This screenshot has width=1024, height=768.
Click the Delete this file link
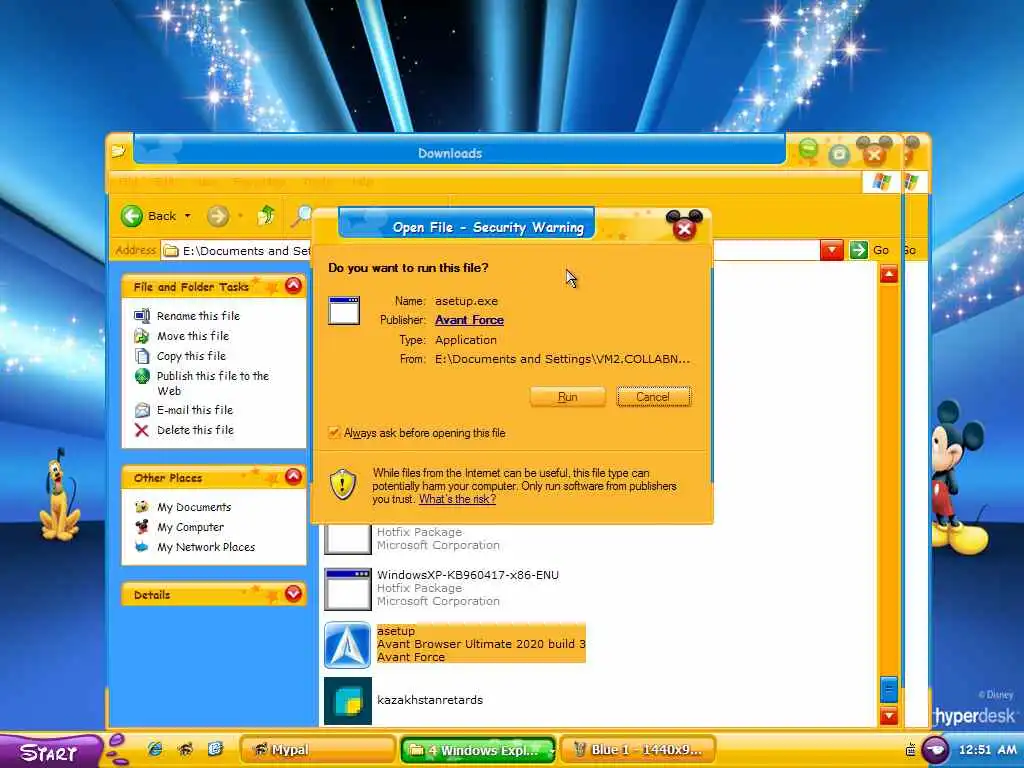(x=195, y=430)
